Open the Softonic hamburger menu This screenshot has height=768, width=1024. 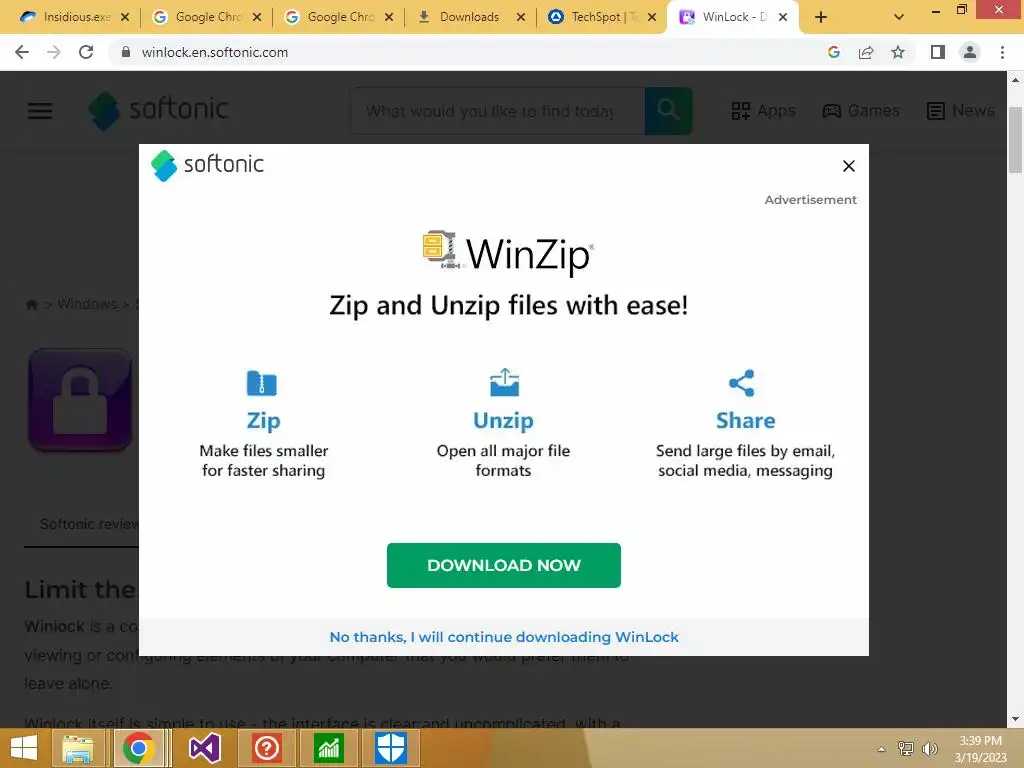point(40,110)
